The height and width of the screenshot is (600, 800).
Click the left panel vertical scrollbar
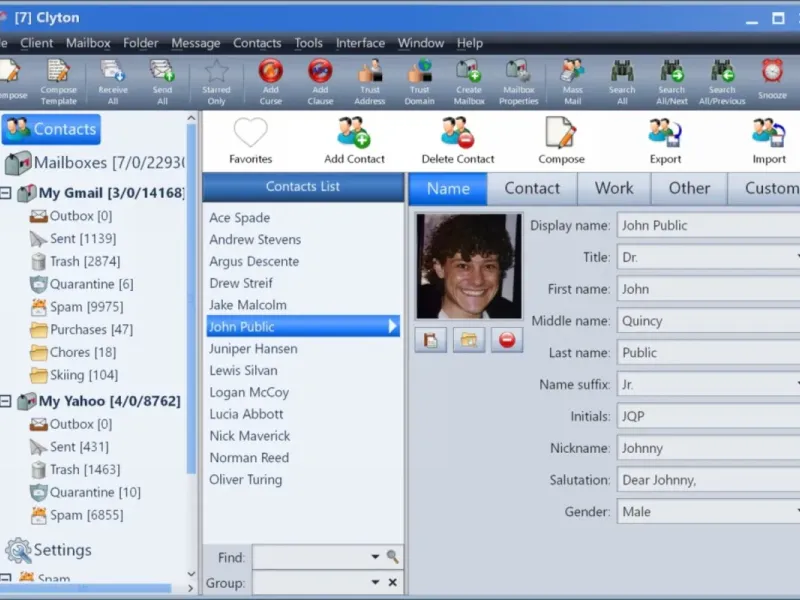click(x=192, y=300)
